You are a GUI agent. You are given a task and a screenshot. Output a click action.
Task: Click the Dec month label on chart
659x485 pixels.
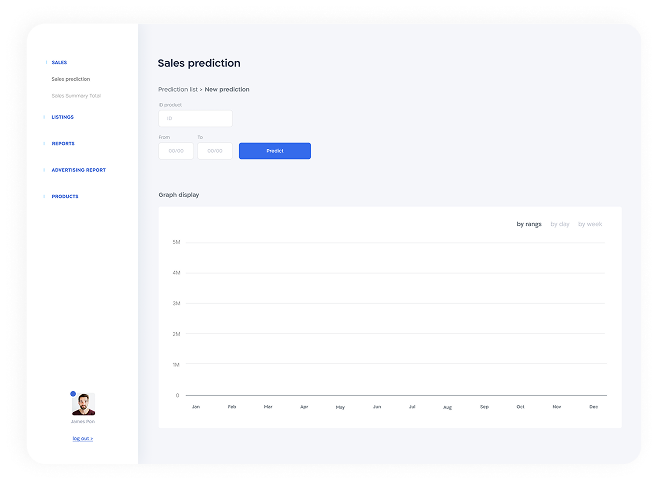pyautogui.click(x=593, y=407)
